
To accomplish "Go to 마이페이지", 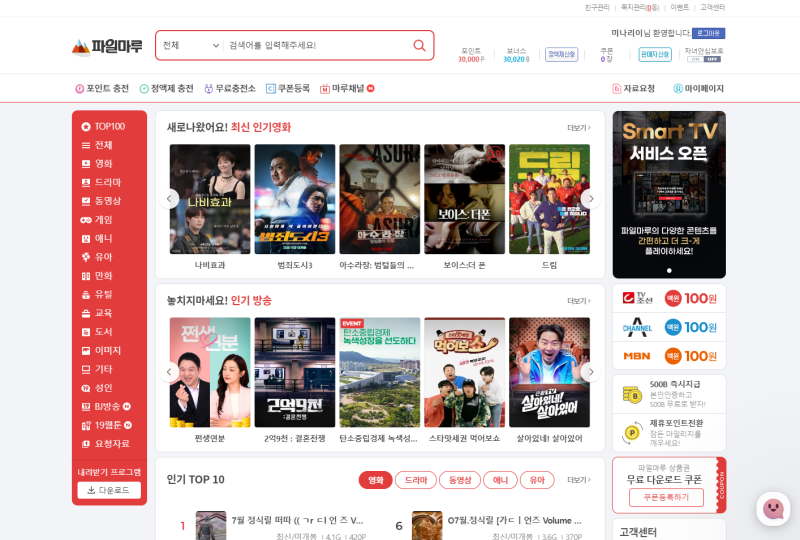I will click(x=698, y=88).
